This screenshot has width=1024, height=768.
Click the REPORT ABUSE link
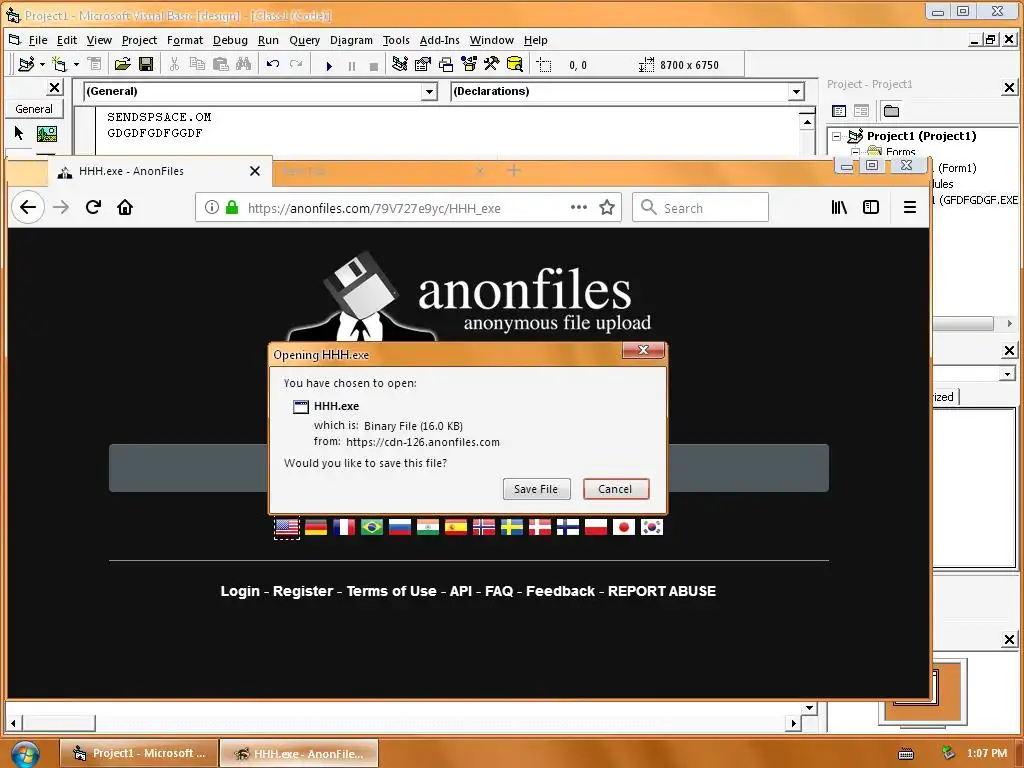[x=662, y=591]
